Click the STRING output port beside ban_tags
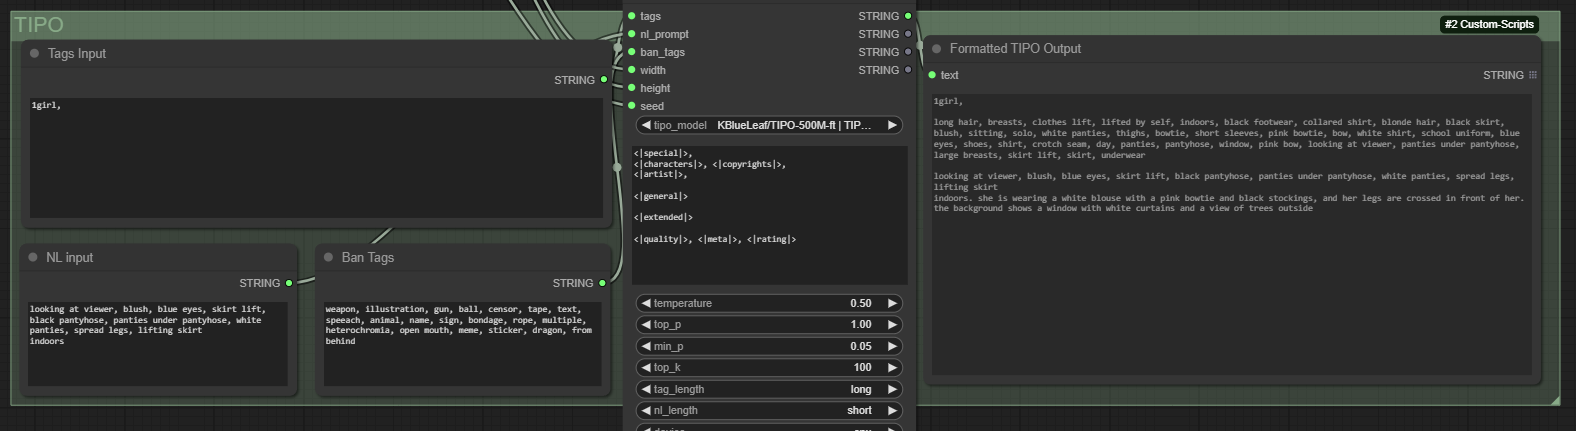Screen dimensions: 1576x431 coord(908,52)
